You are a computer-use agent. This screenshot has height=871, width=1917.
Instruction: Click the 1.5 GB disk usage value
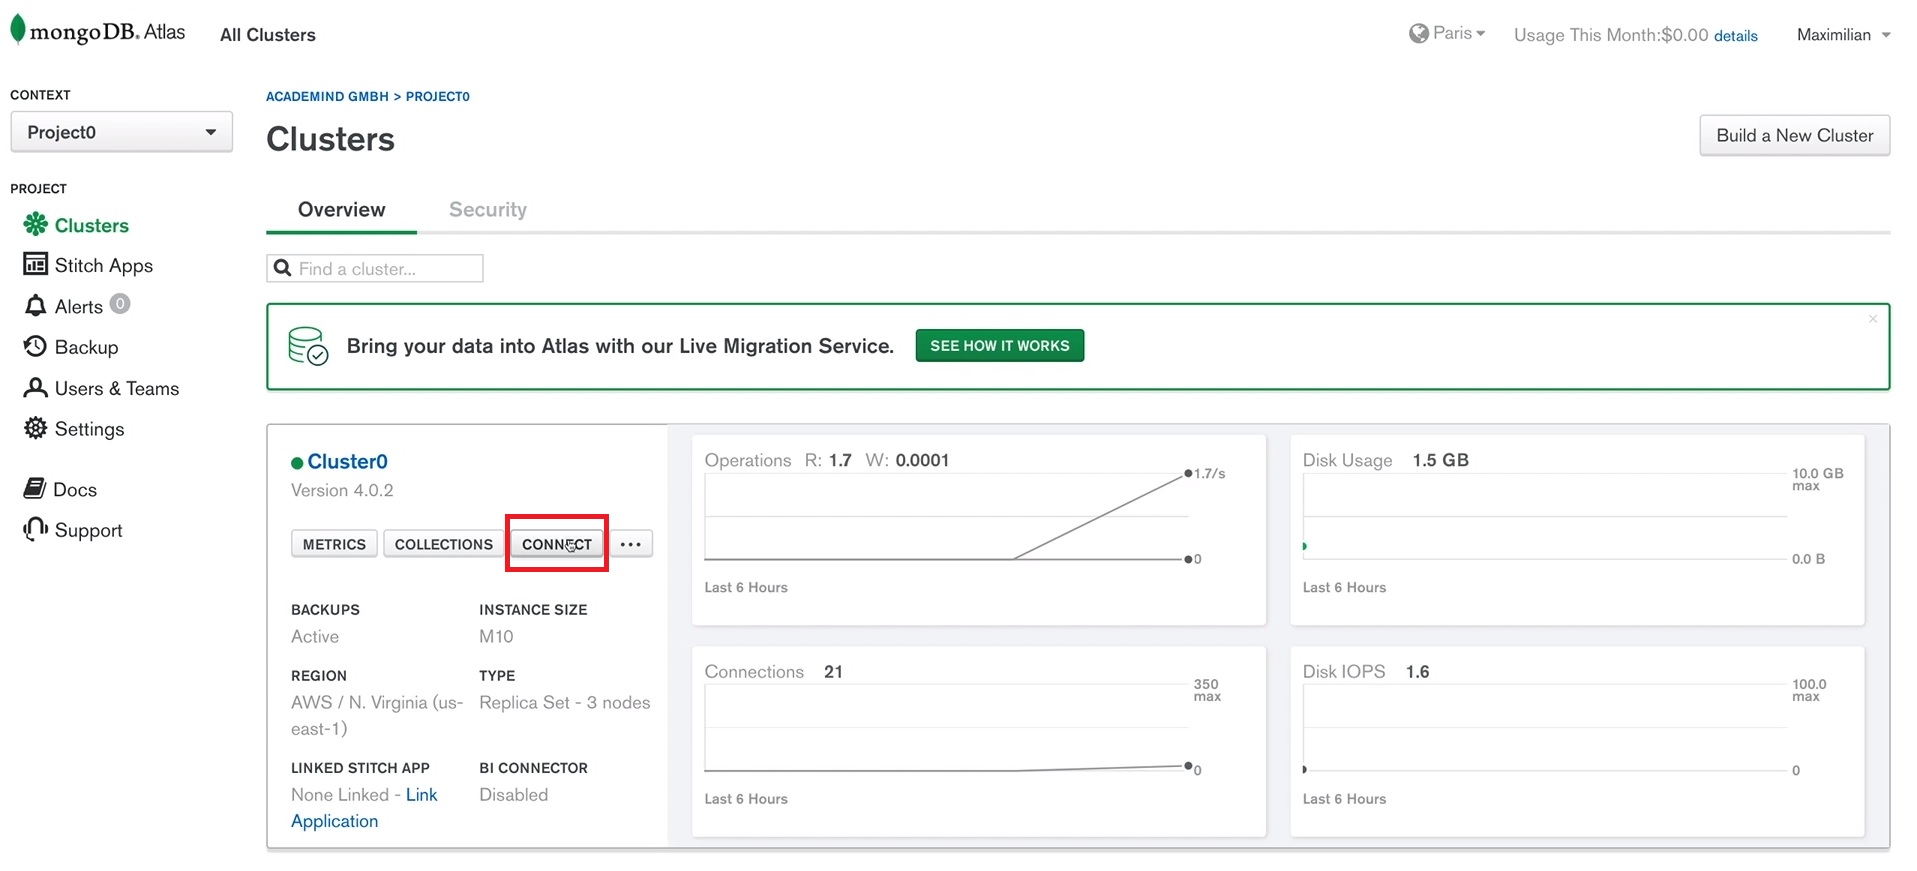click(1440, 460)
